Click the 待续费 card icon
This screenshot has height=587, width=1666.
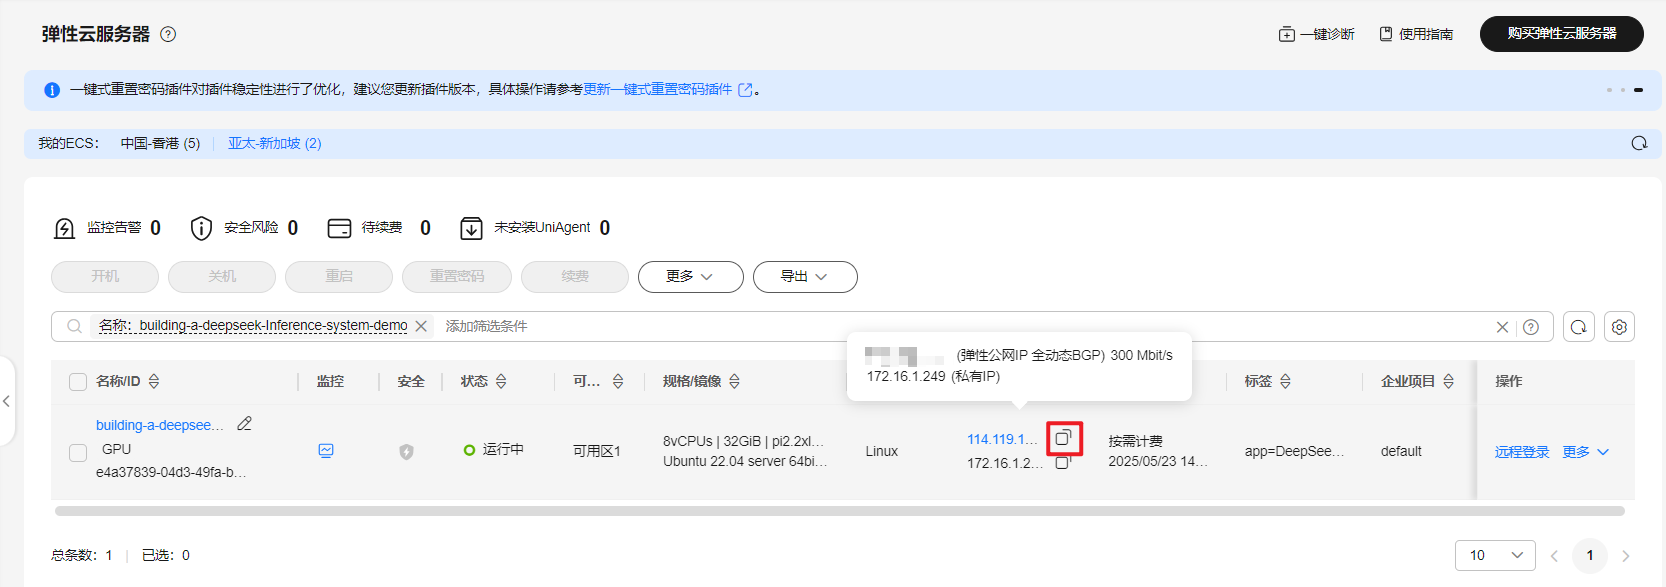[x=339, y=228]
